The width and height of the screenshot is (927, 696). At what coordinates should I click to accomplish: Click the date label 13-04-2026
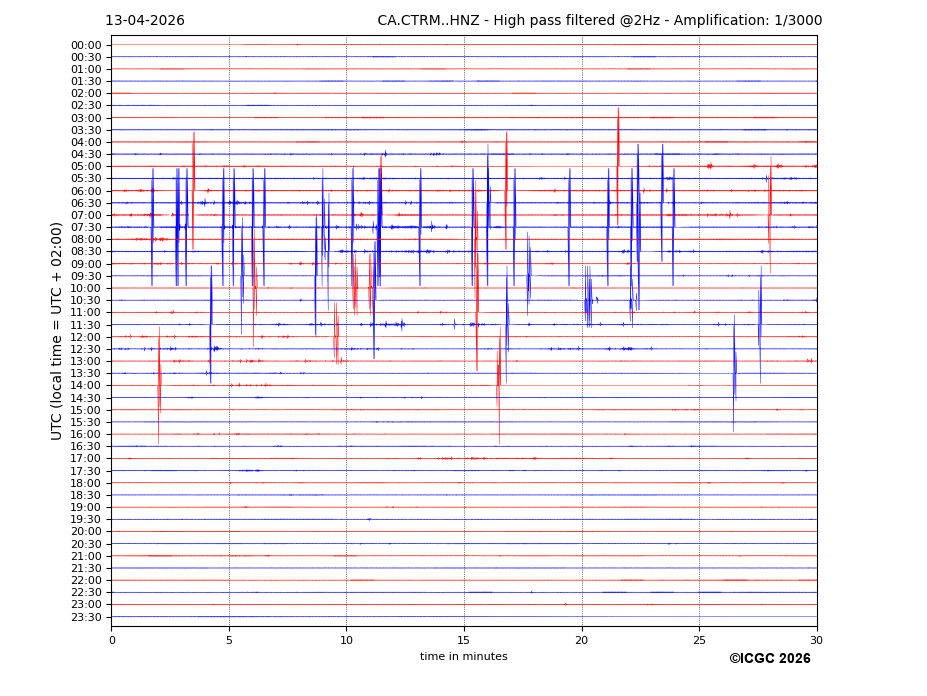[x=145, y=21]
